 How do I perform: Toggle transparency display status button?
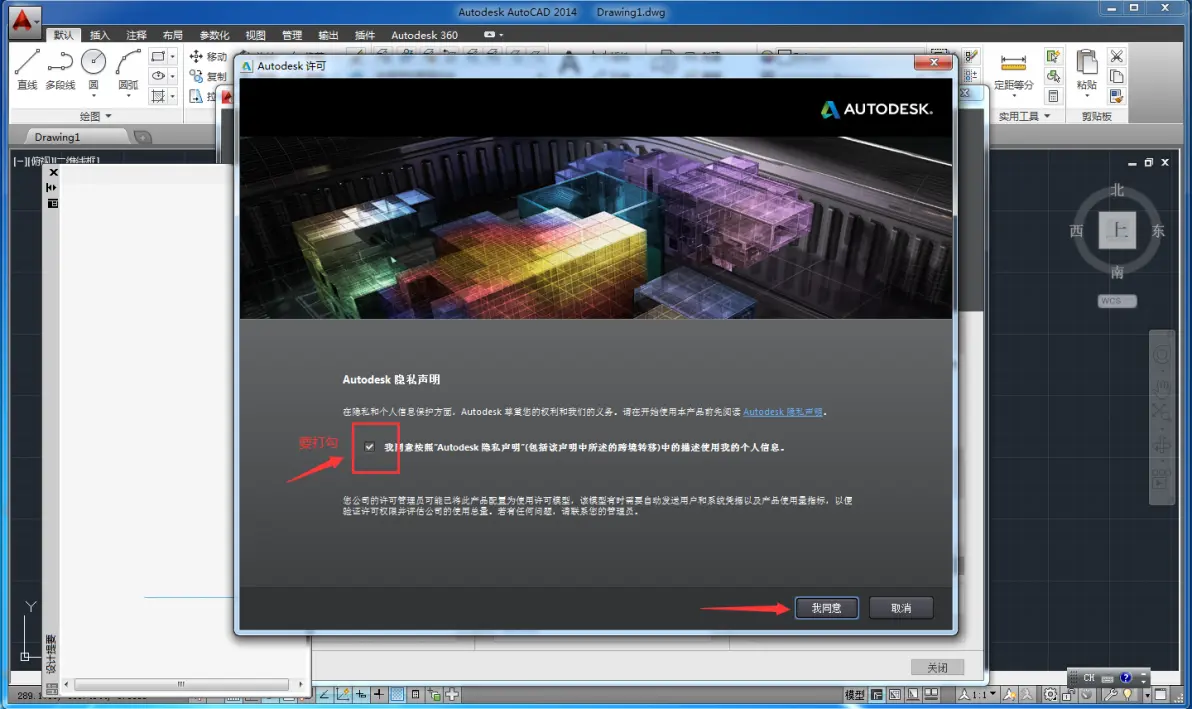pos(398,695)
